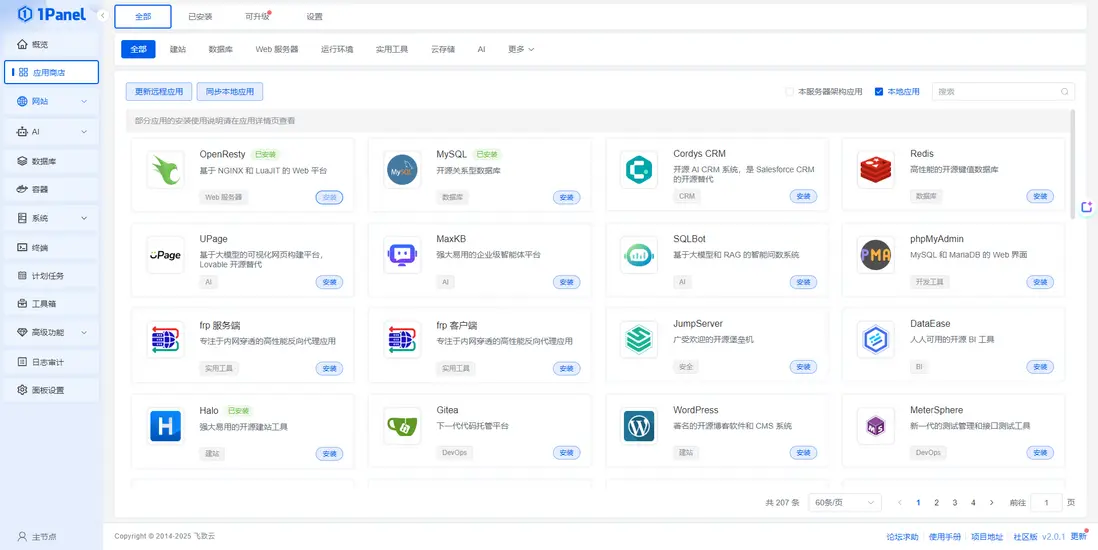
Task: Install Redis with 安装 button
Action: [x=1040, y=197]
